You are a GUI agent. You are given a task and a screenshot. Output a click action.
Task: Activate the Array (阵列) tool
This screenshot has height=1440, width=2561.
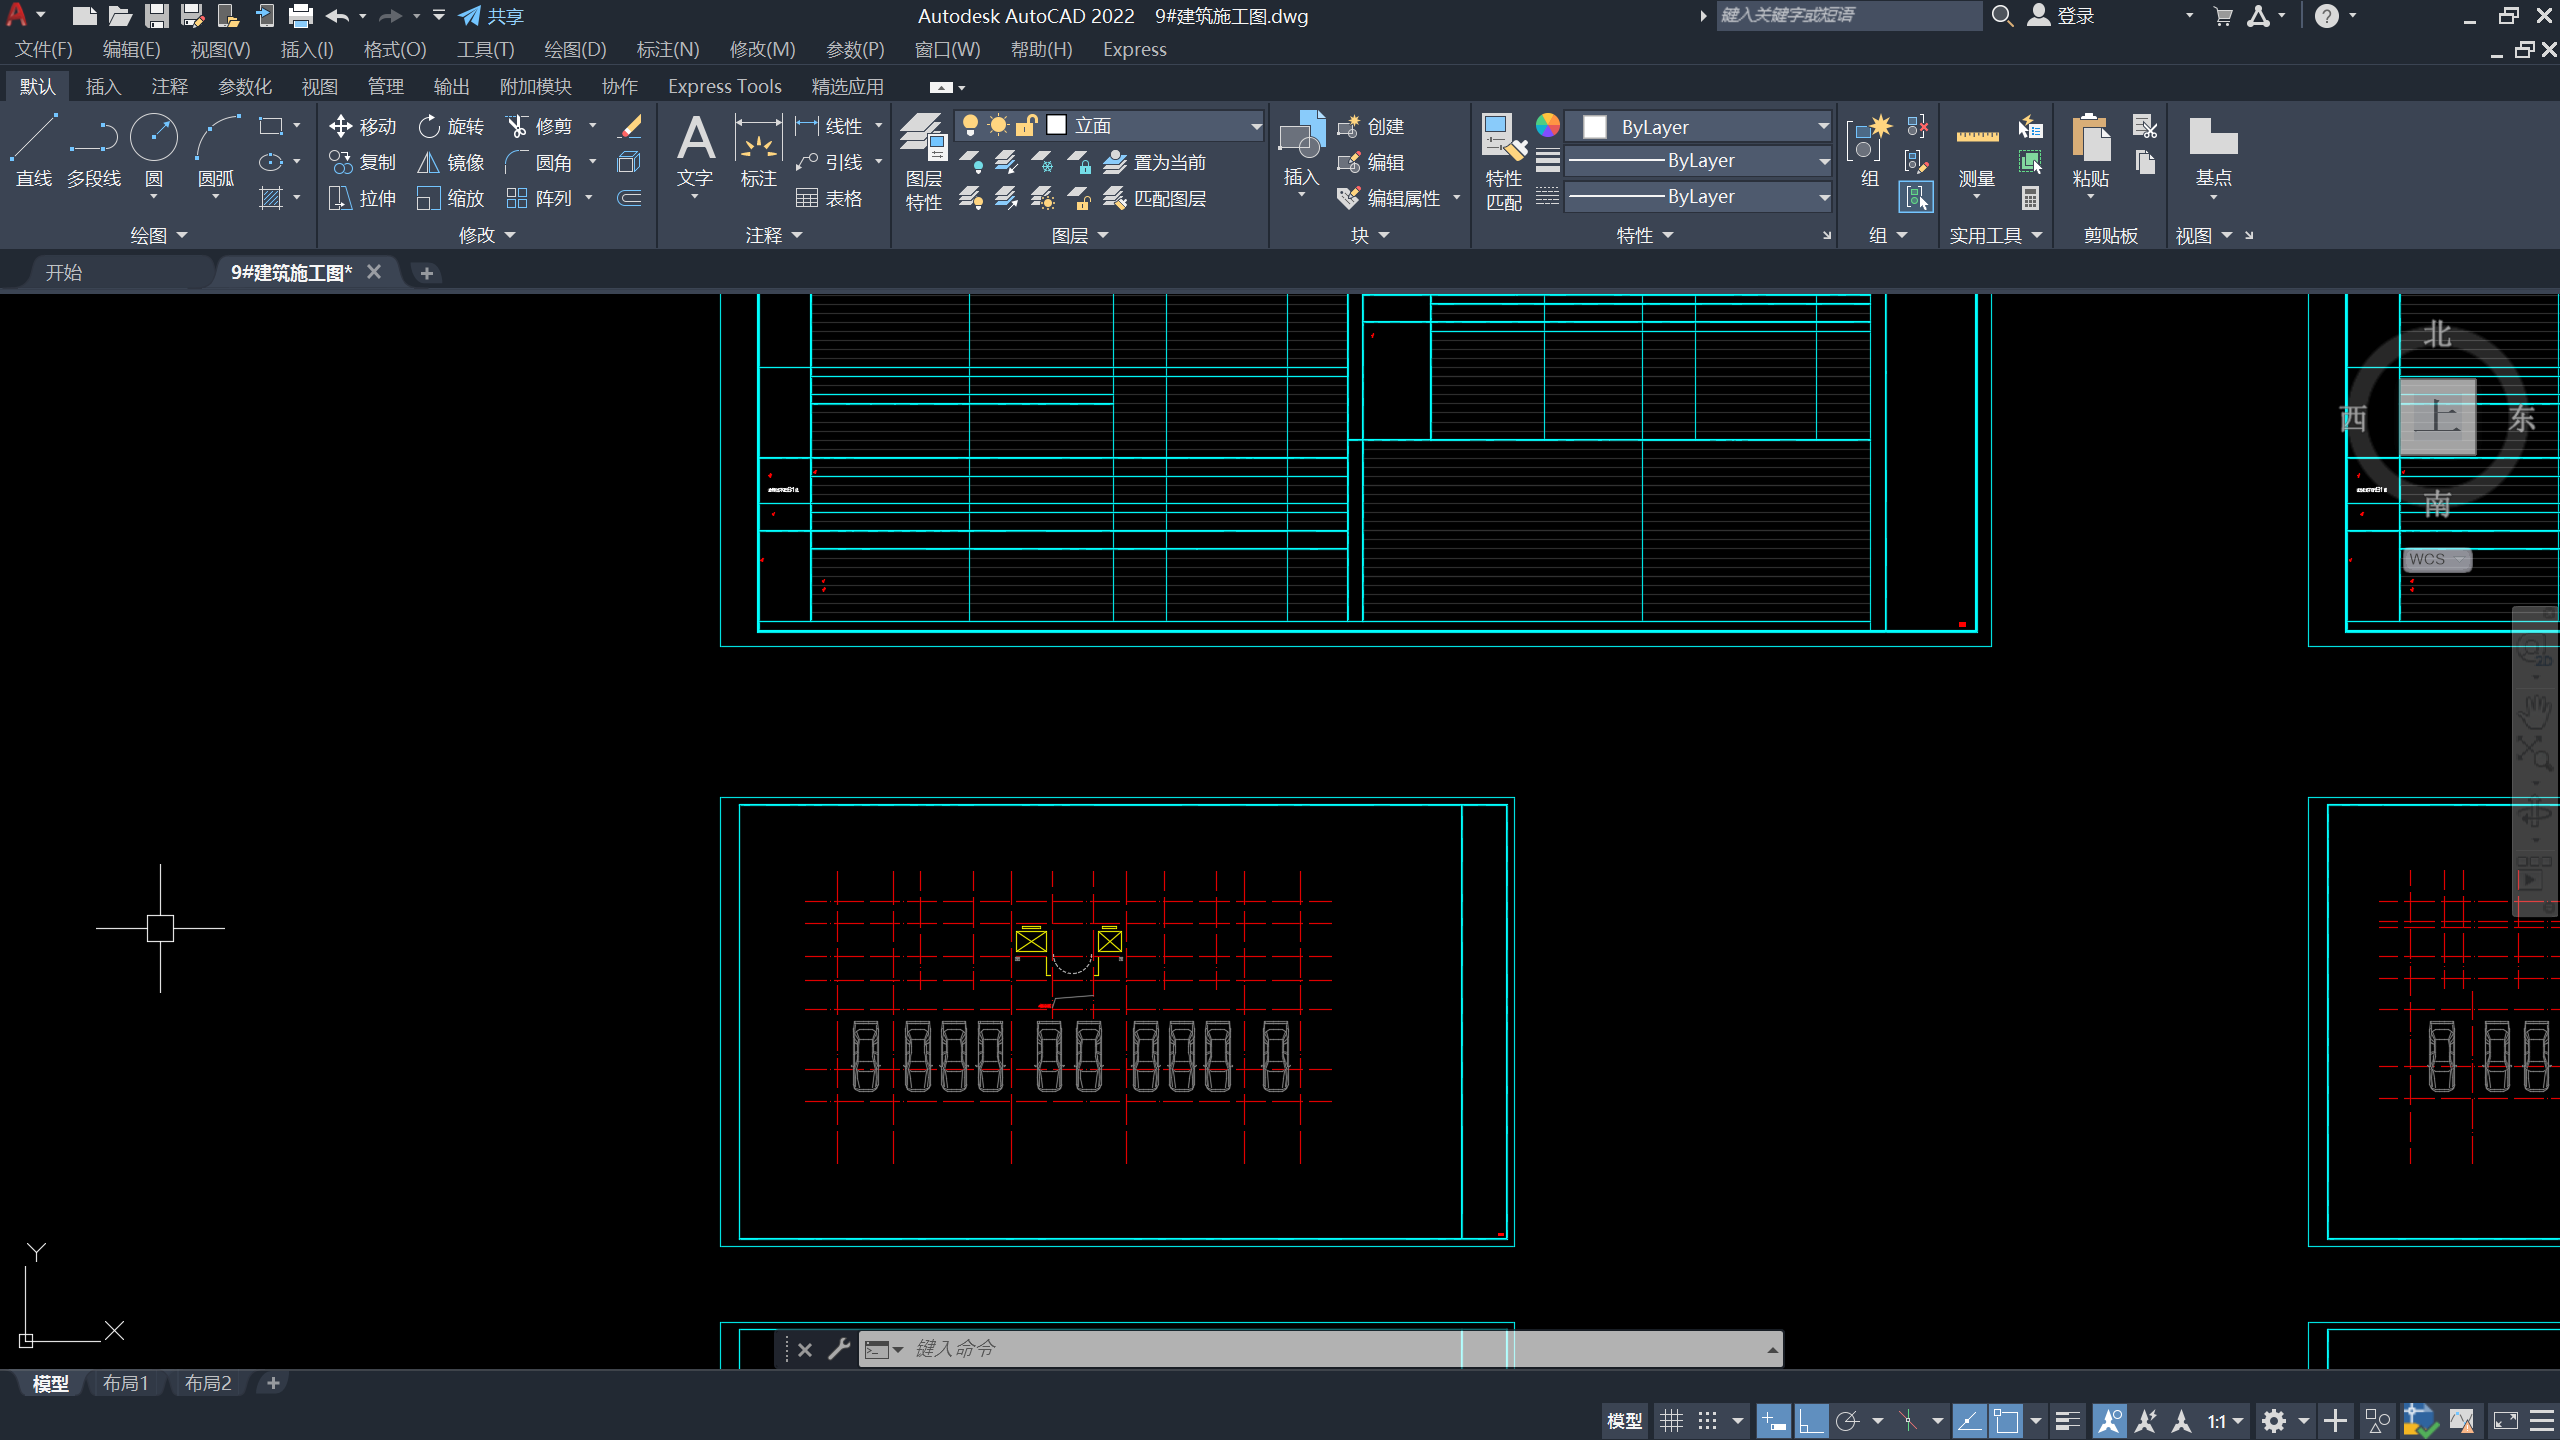click(540, 198)
